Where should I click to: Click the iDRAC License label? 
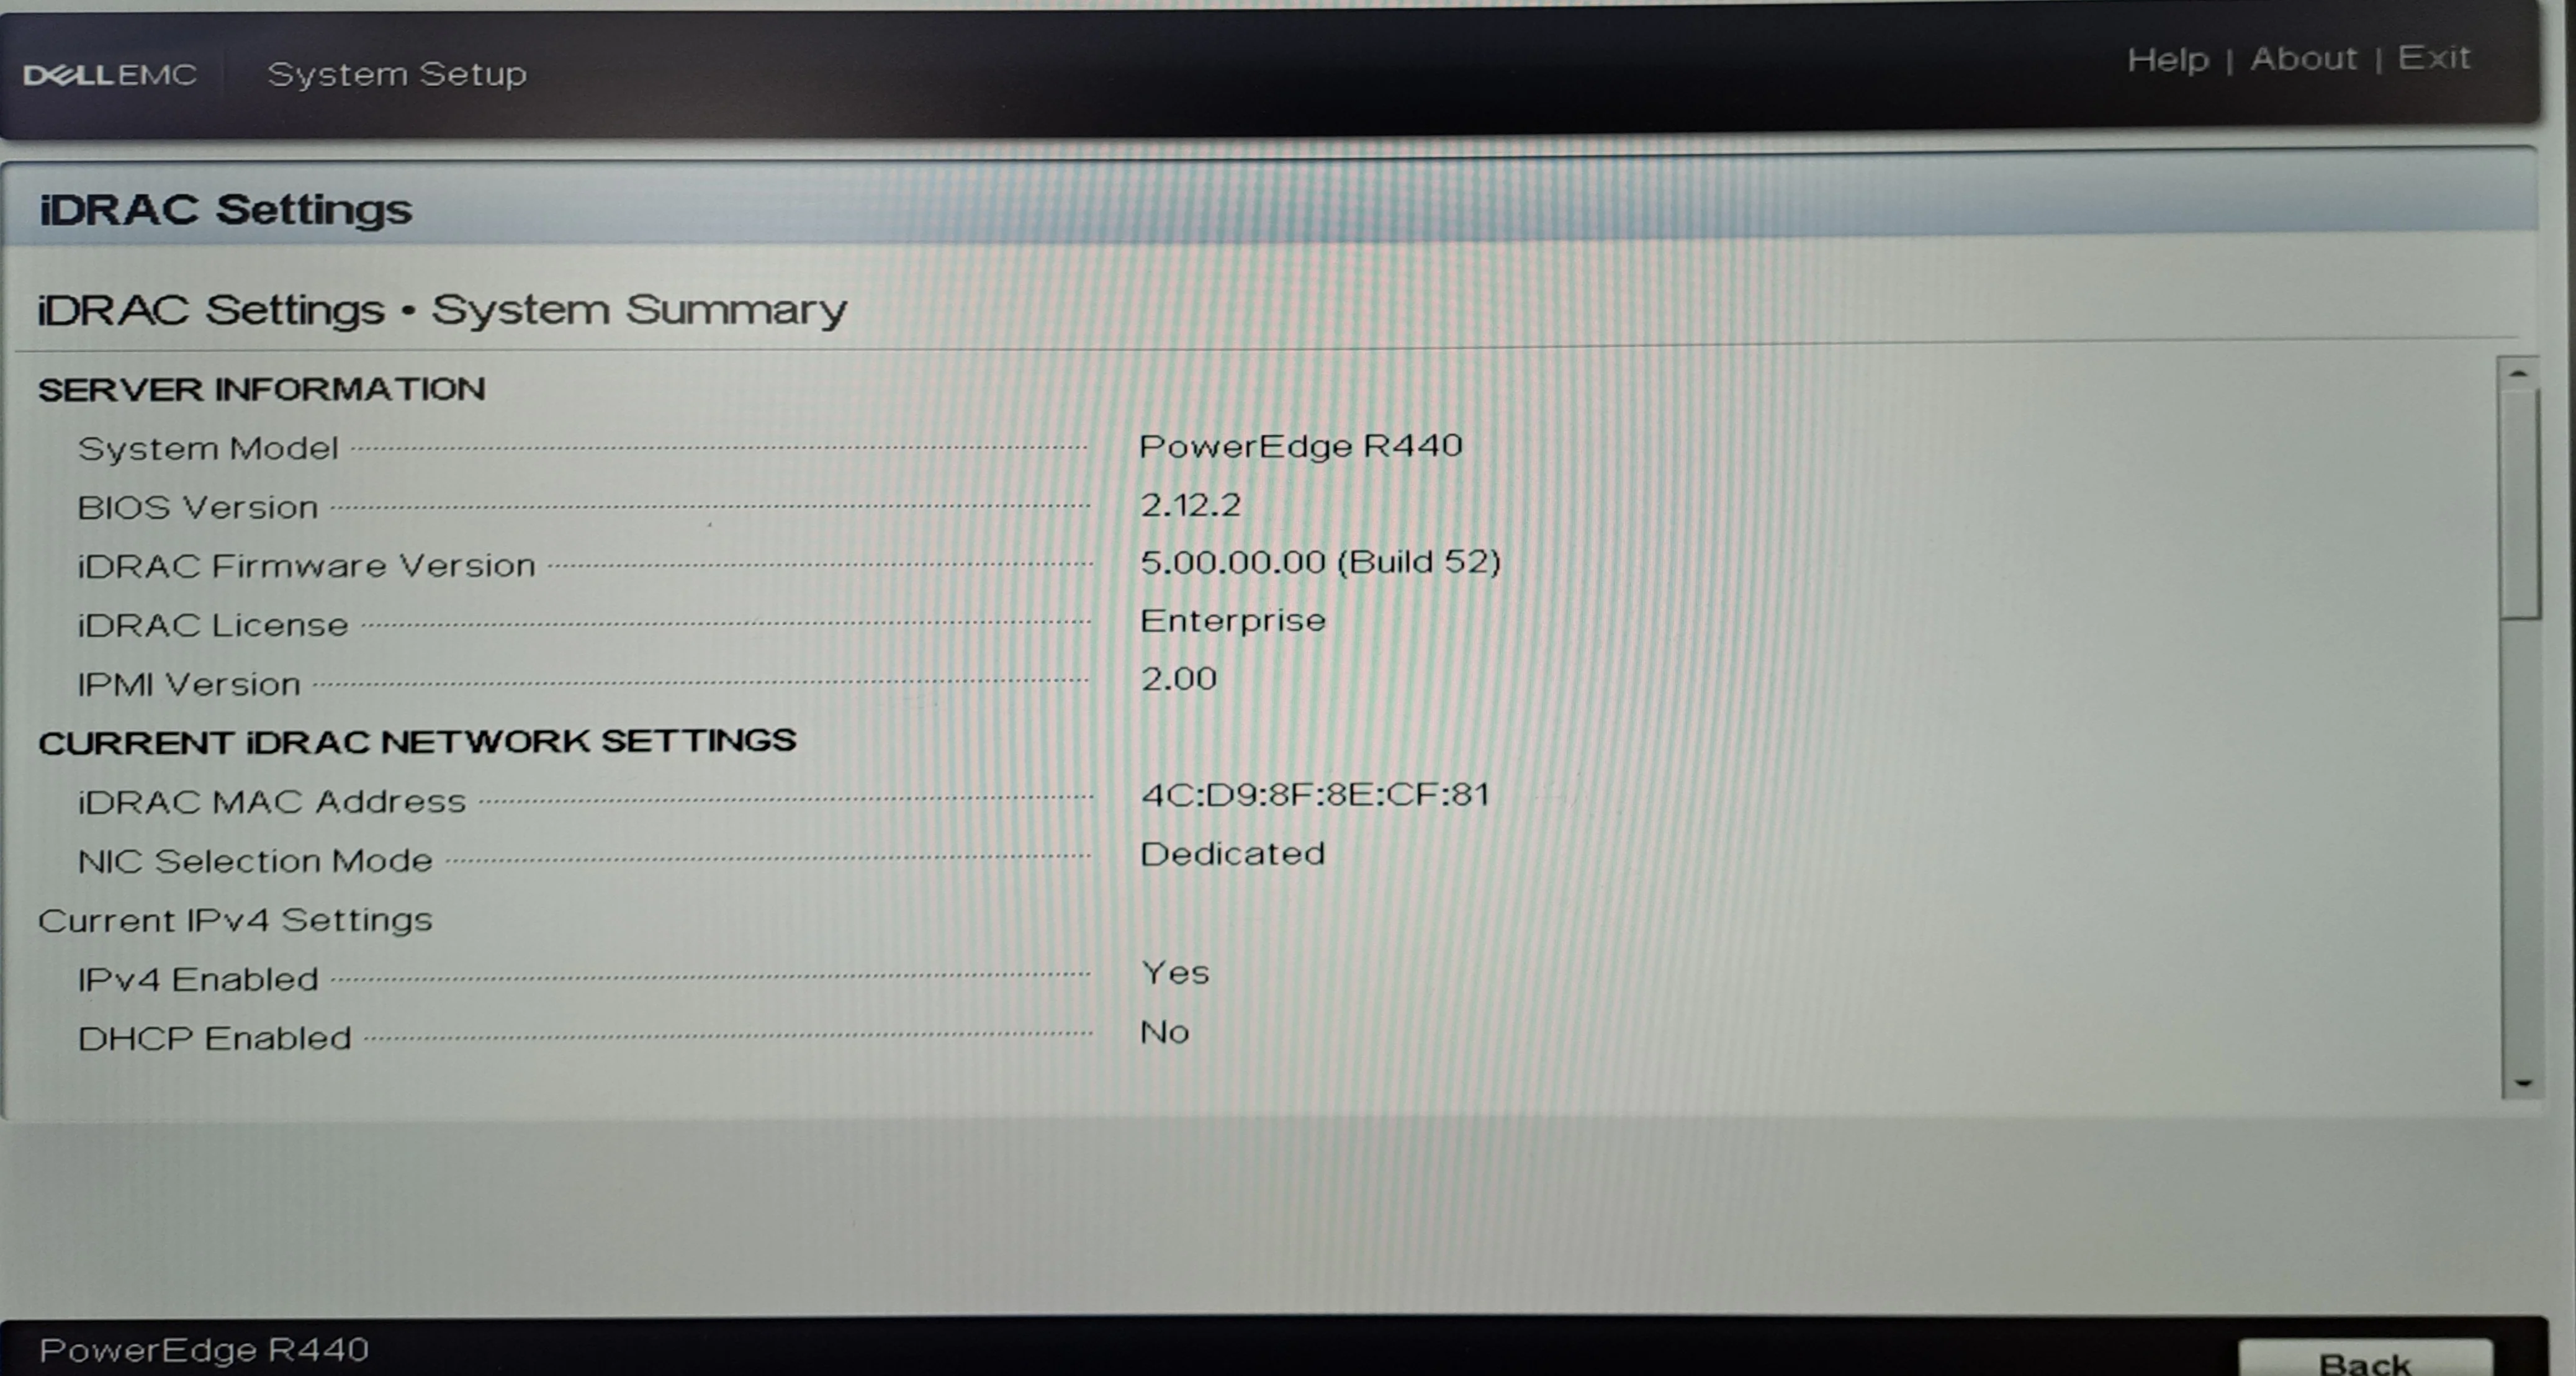(213, 625)
